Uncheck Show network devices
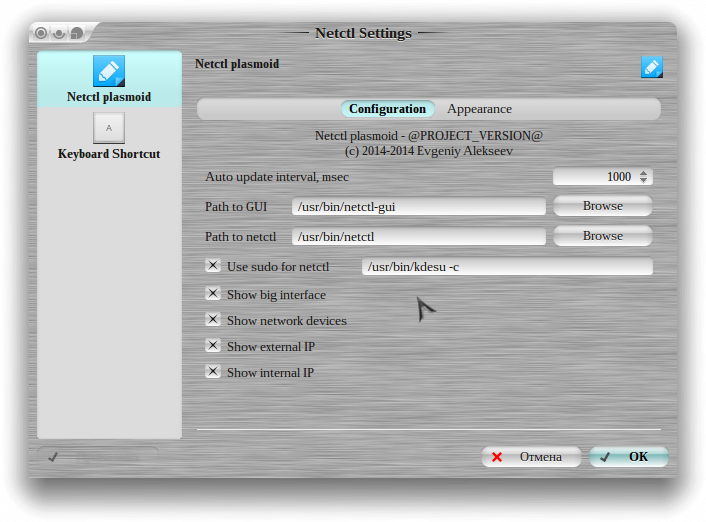Viewport: 706px width, 522px height. click(213, 320)
